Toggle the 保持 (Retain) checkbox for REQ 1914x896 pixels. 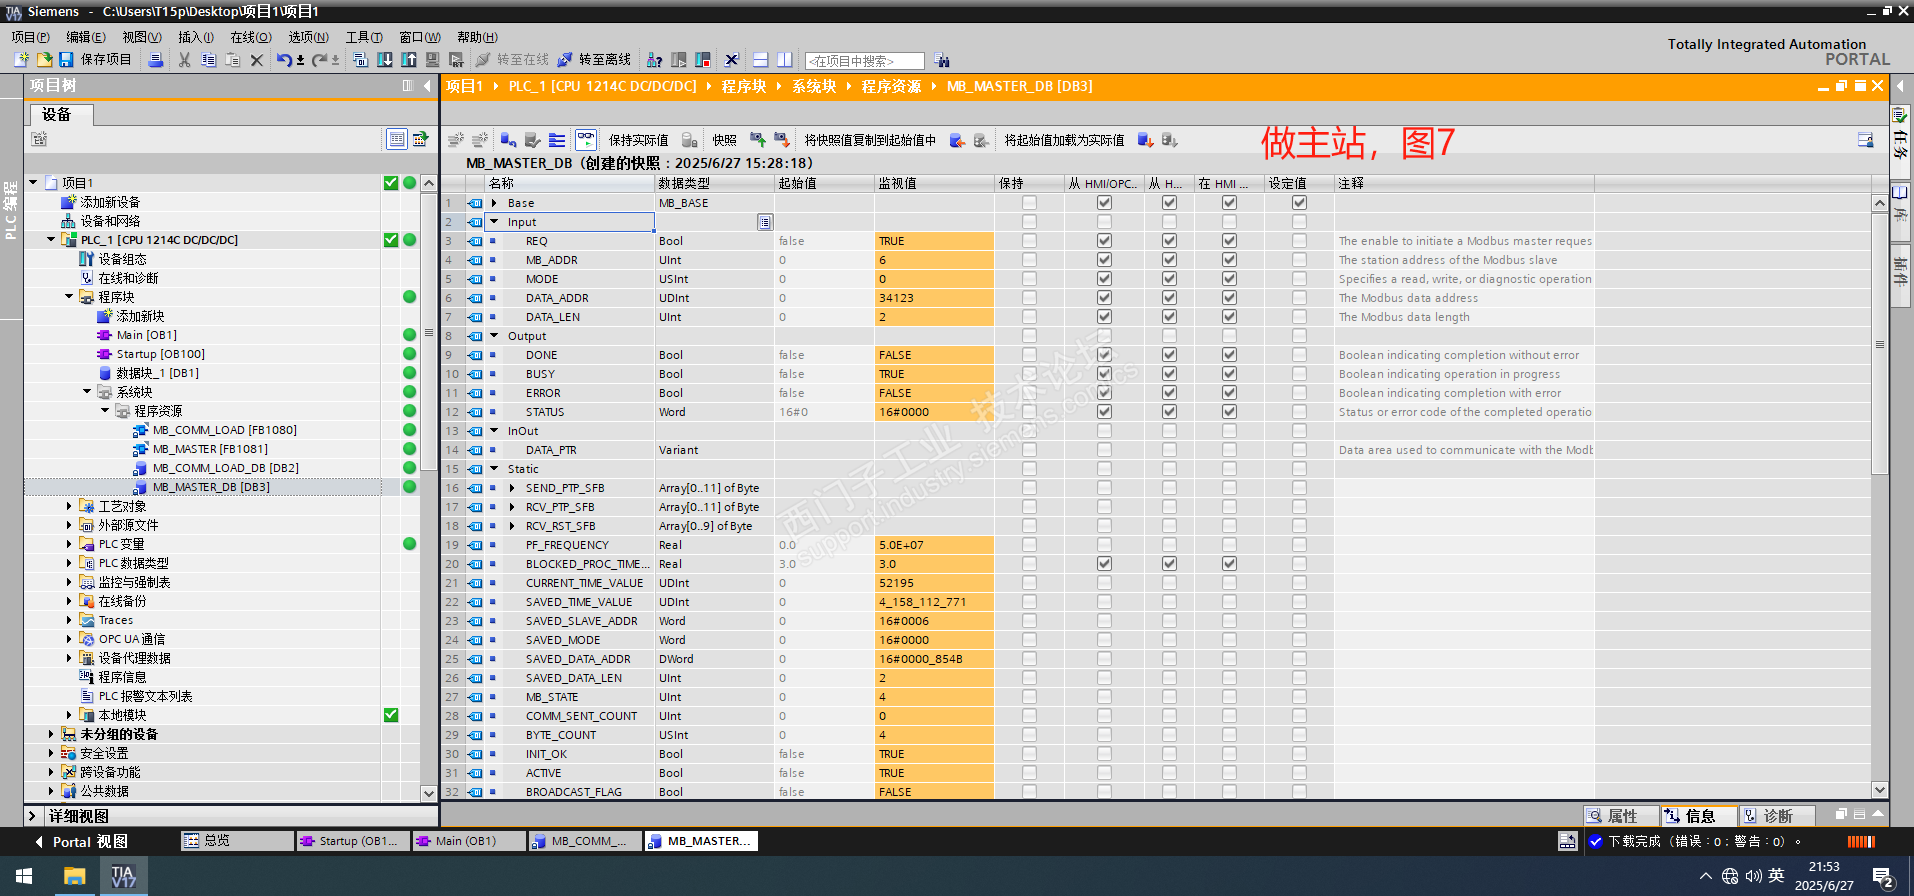(x=1029, y=241)
